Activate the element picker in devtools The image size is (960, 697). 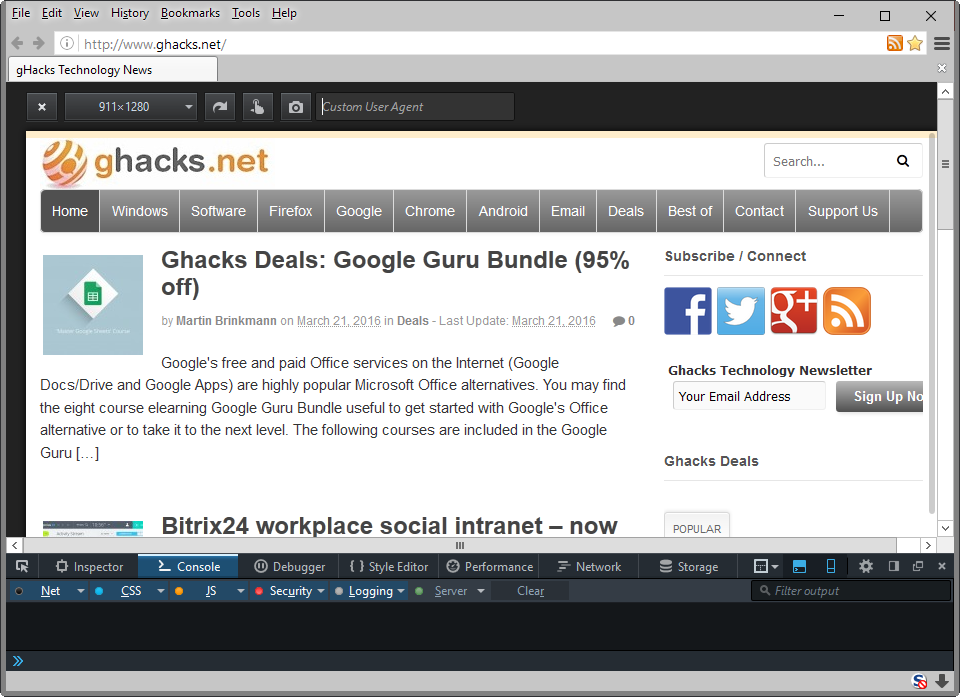pos(22,567)
